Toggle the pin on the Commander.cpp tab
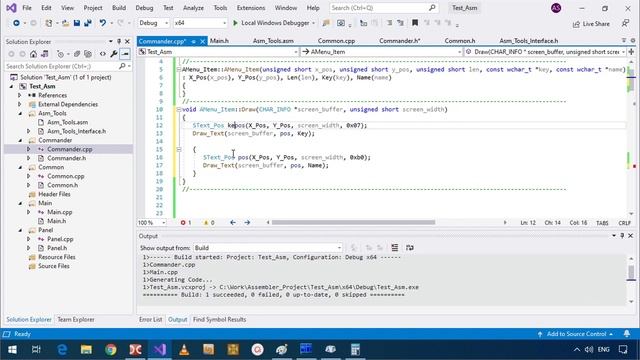 point(193,41)
